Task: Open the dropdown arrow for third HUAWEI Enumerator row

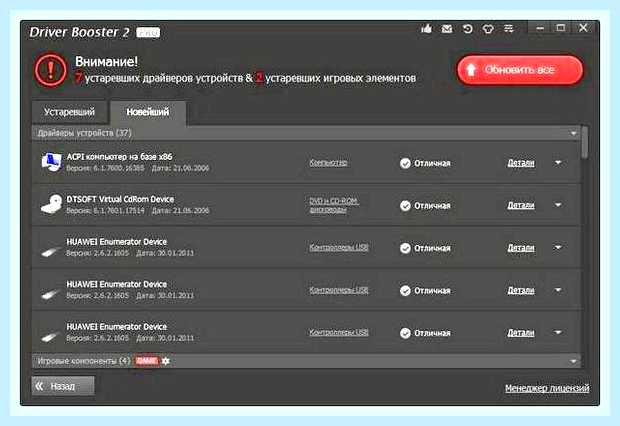Action: (x=558, y=332)
